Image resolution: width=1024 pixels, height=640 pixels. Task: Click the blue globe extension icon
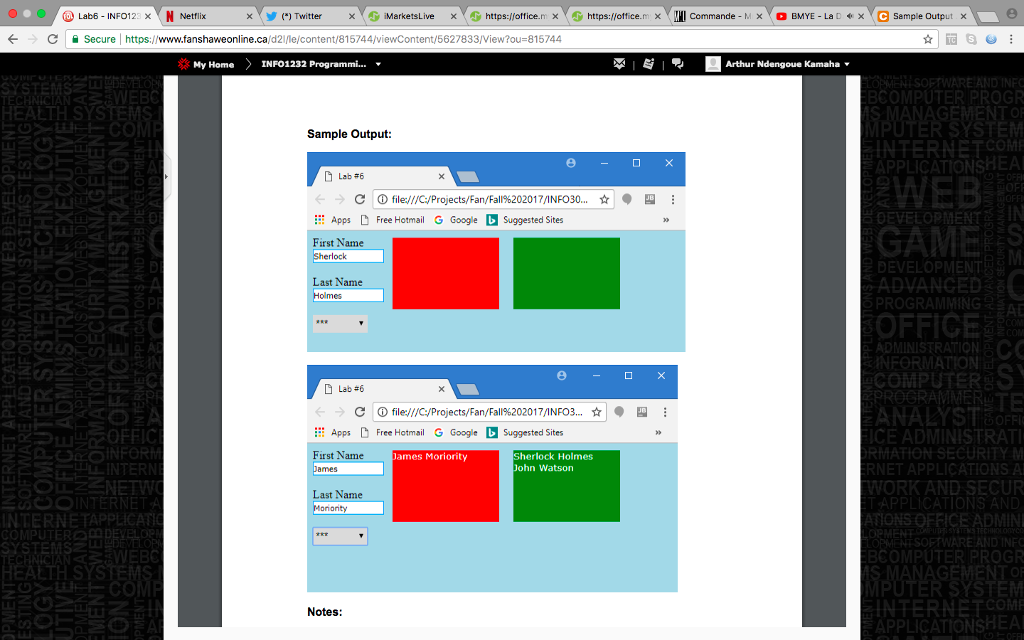(x=991, y=39)
